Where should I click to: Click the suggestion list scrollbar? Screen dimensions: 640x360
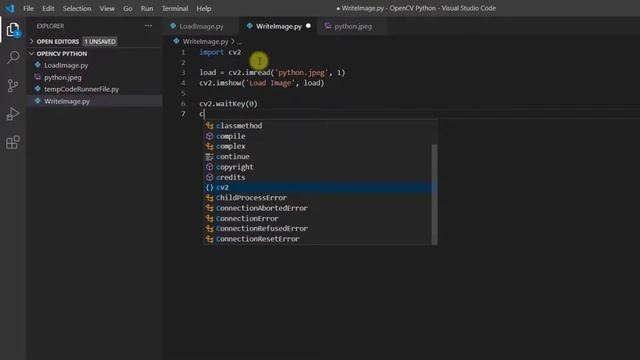(x=434, y=193)
